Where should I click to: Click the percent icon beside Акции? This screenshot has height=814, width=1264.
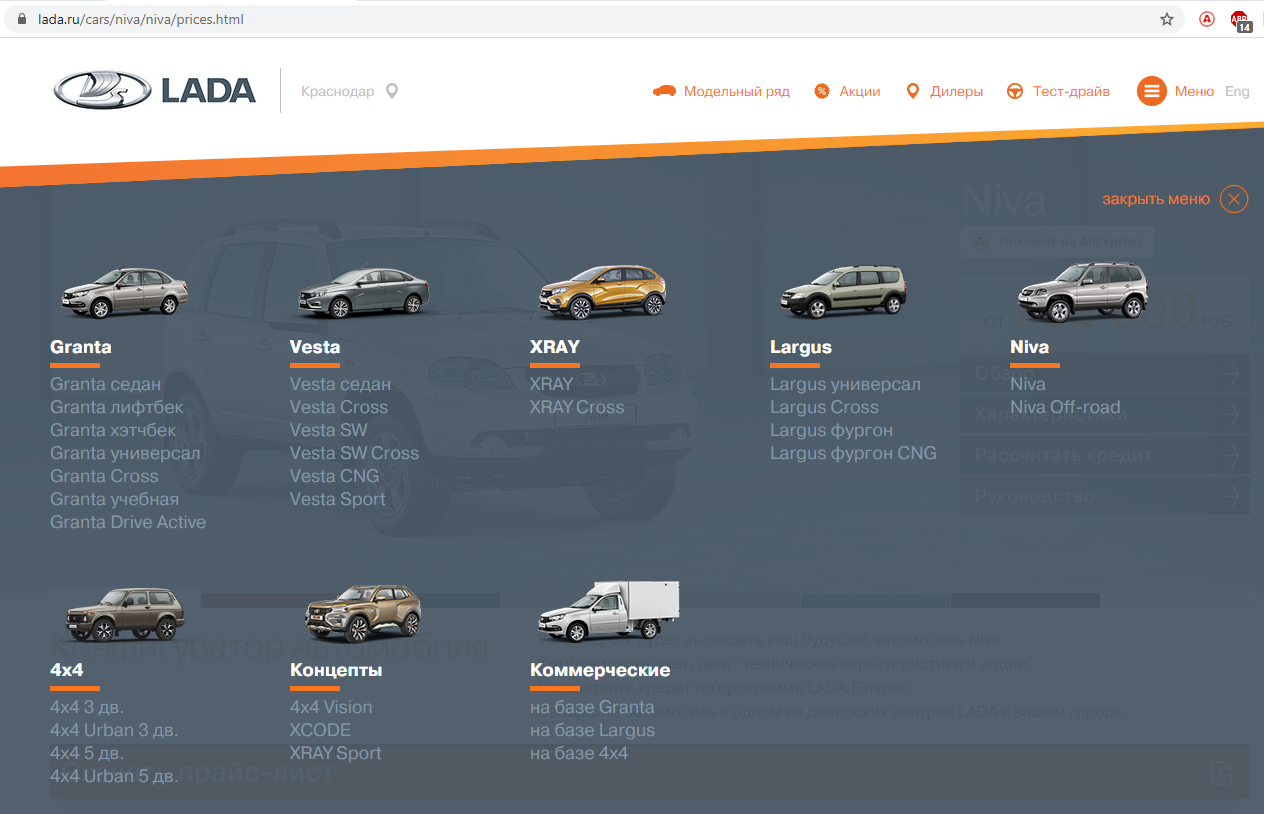pyautogui.click(x=822, y=91)
